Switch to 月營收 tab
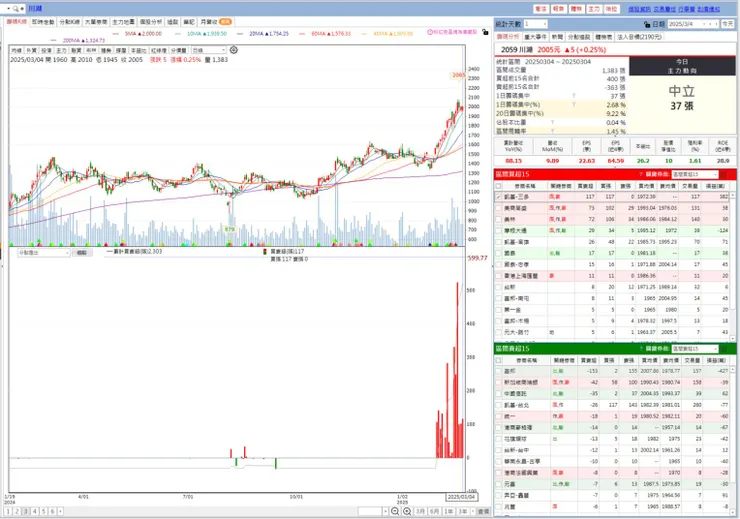Viewport: 740px width, 519px height. (x=215, y=22)
